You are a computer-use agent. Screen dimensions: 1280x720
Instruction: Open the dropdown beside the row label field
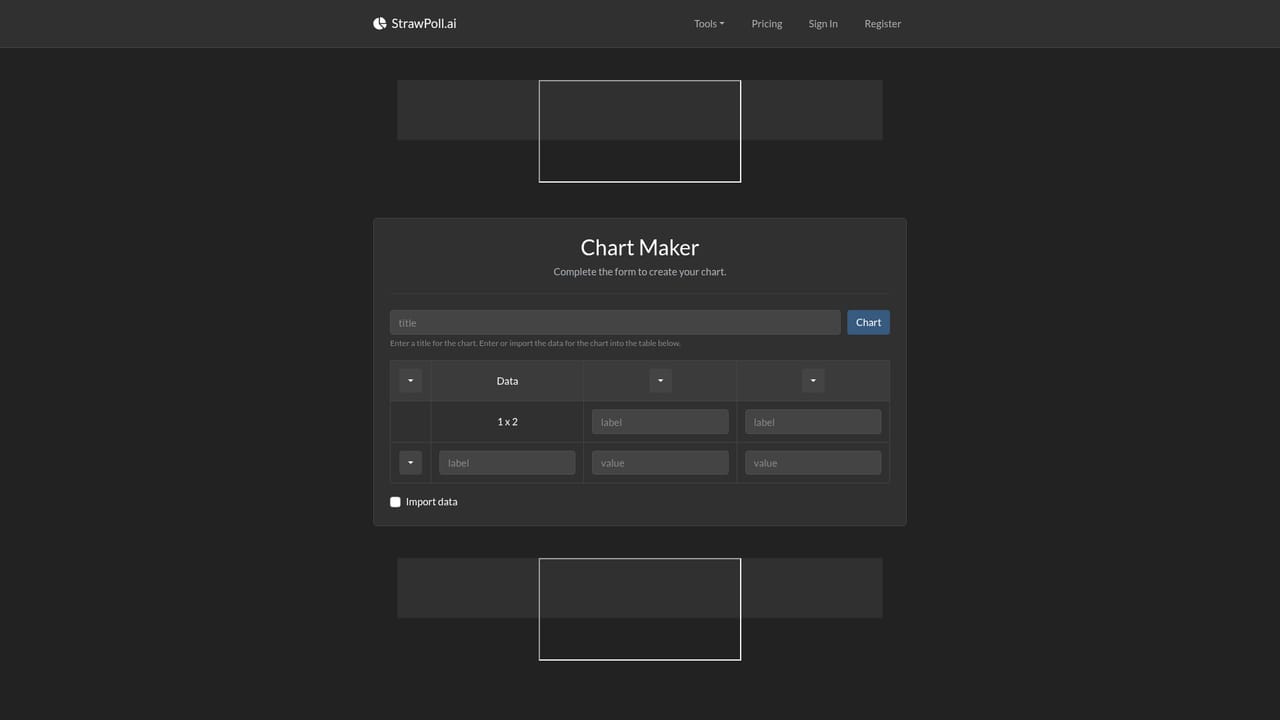coord(410,463)
